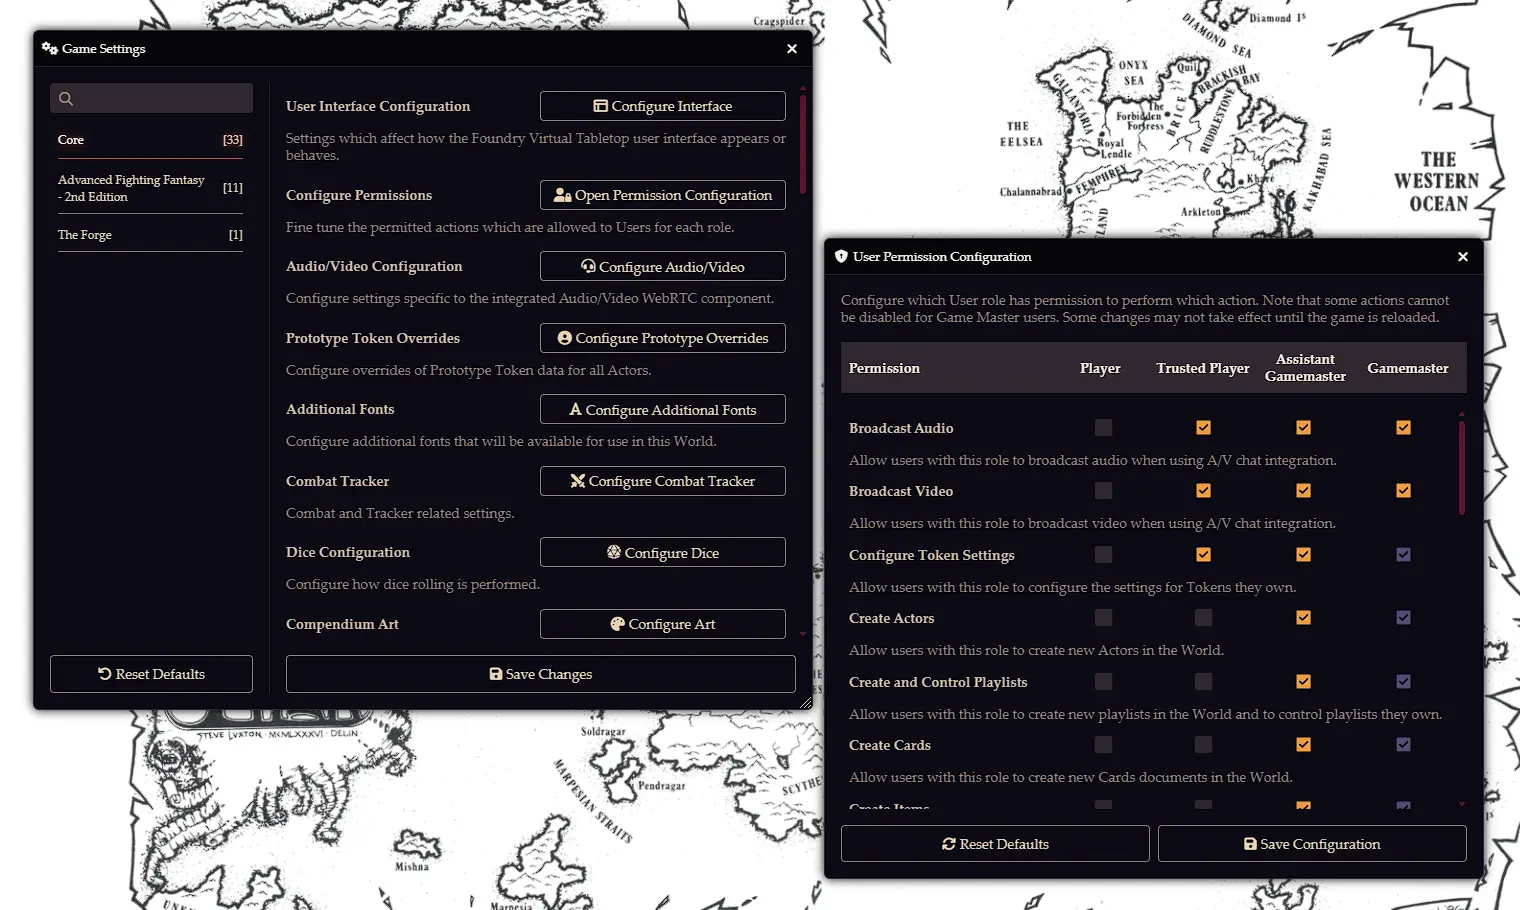Screen dimensions: 1520x910
Task: Open Configure Combat Tracker
Action: (x=662, y=481)
